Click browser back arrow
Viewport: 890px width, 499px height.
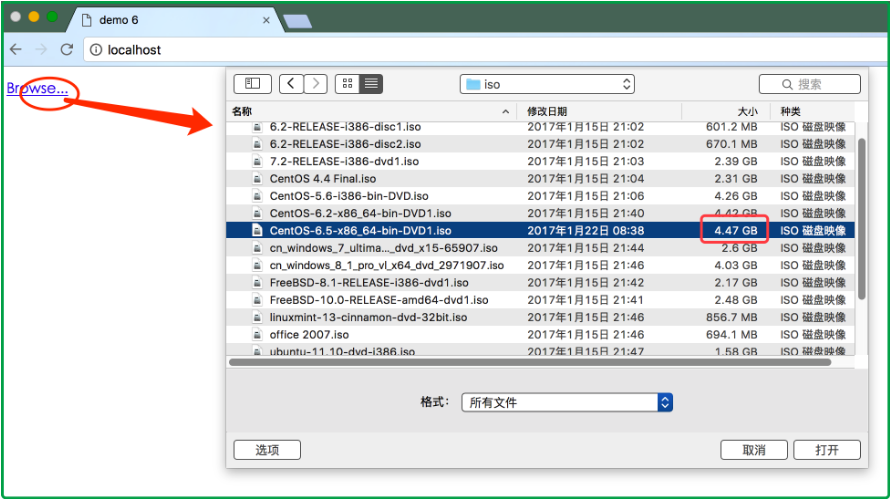click(16, 49)
